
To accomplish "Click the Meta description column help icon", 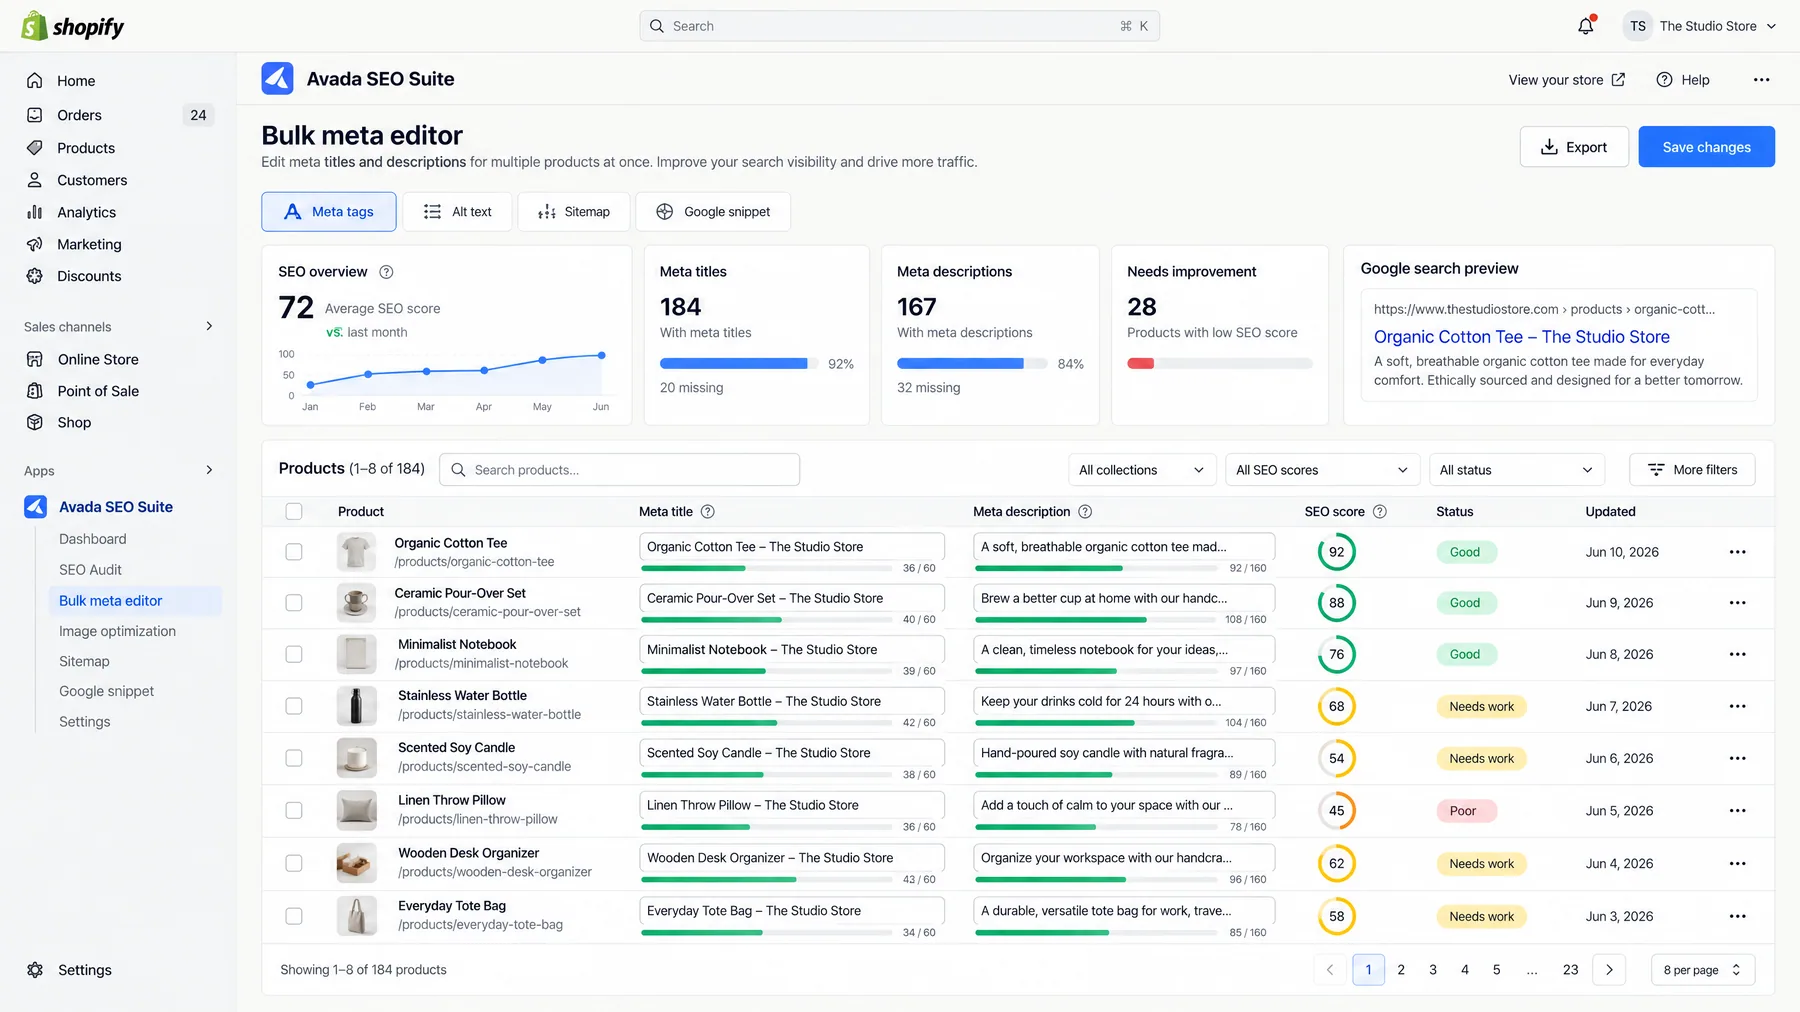I will [1085, 512].
